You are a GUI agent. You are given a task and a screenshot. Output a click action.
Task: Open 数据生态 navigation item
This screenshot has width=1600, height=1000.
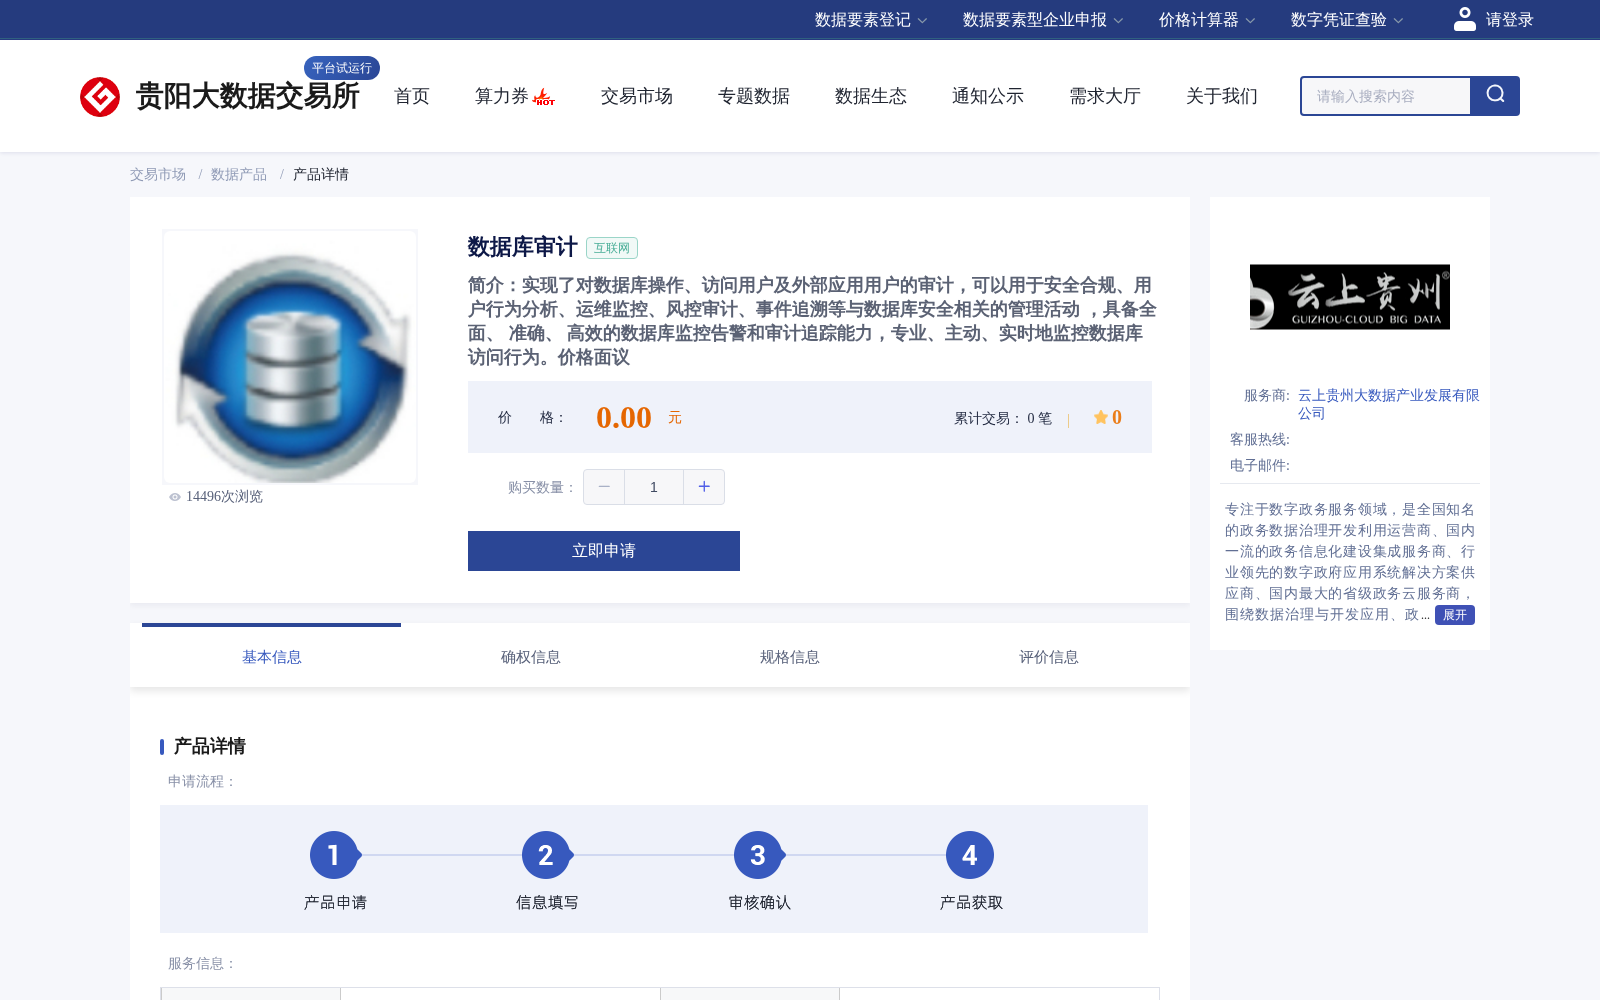(x=871, y=96)
